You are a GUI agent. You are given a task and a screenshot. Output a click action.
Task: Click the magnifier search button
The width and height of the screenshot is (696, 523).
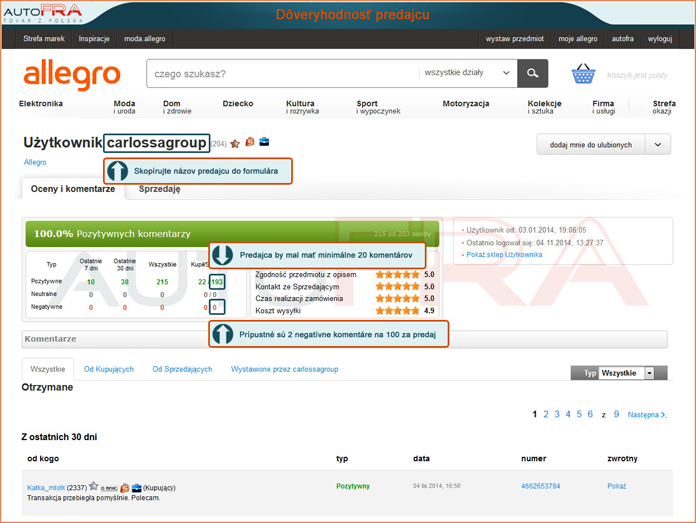tap(533, 73)
